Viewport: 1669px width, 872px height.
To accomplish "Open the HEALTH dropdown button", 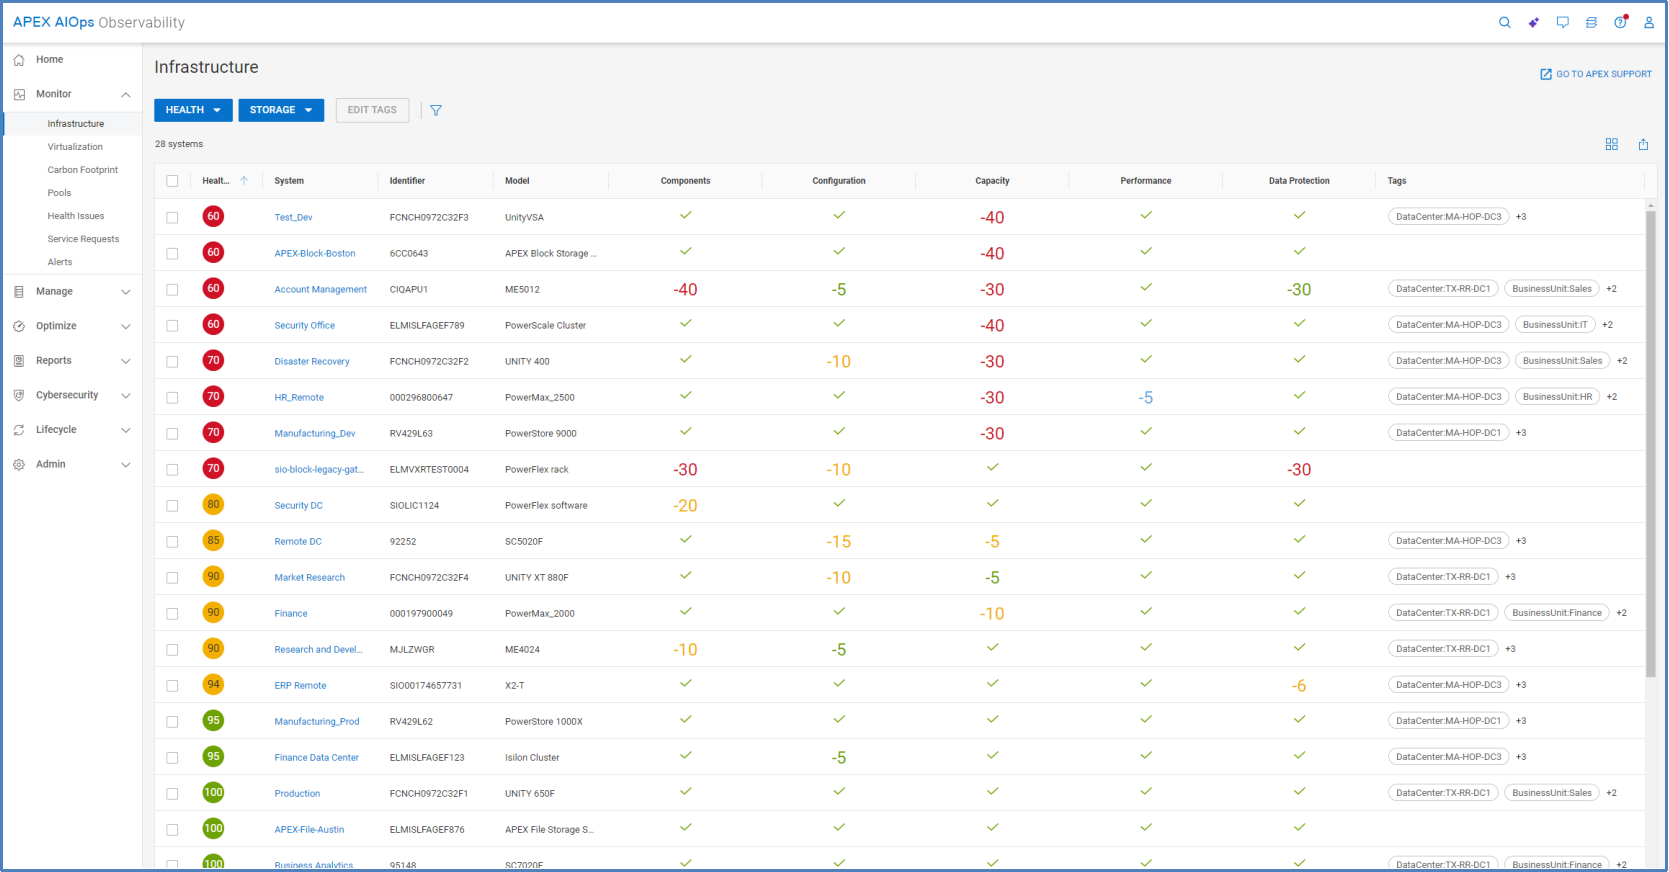I will point(193,110).
